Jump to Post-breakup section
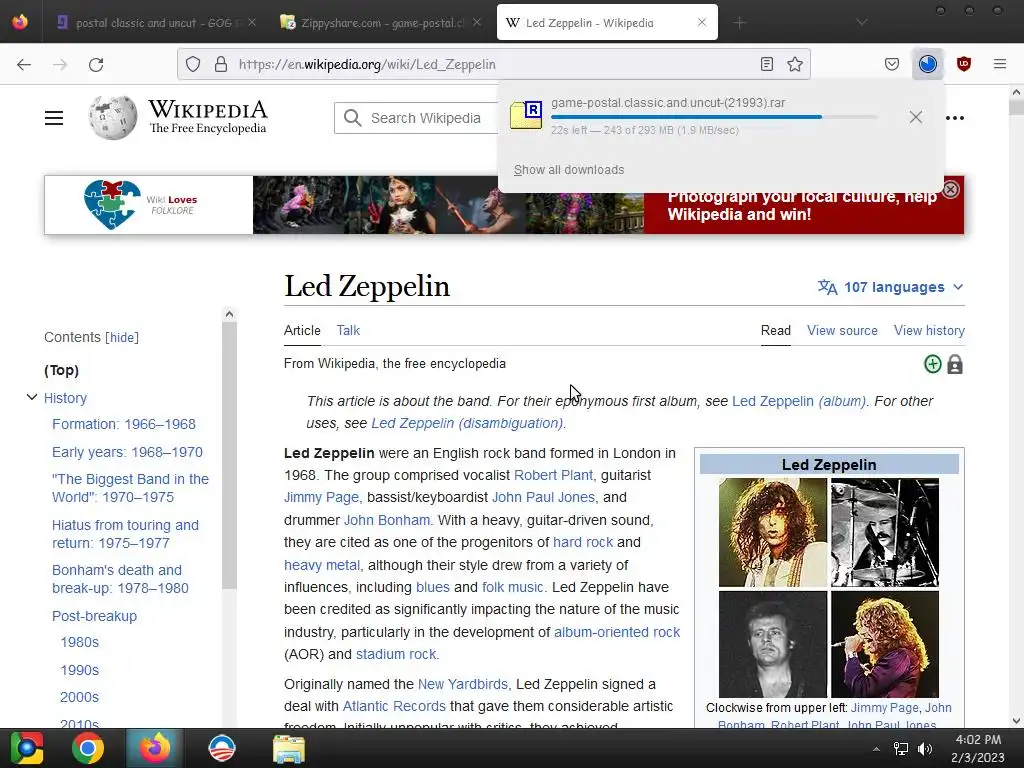 pyautogui.click(x=95, y=616)
